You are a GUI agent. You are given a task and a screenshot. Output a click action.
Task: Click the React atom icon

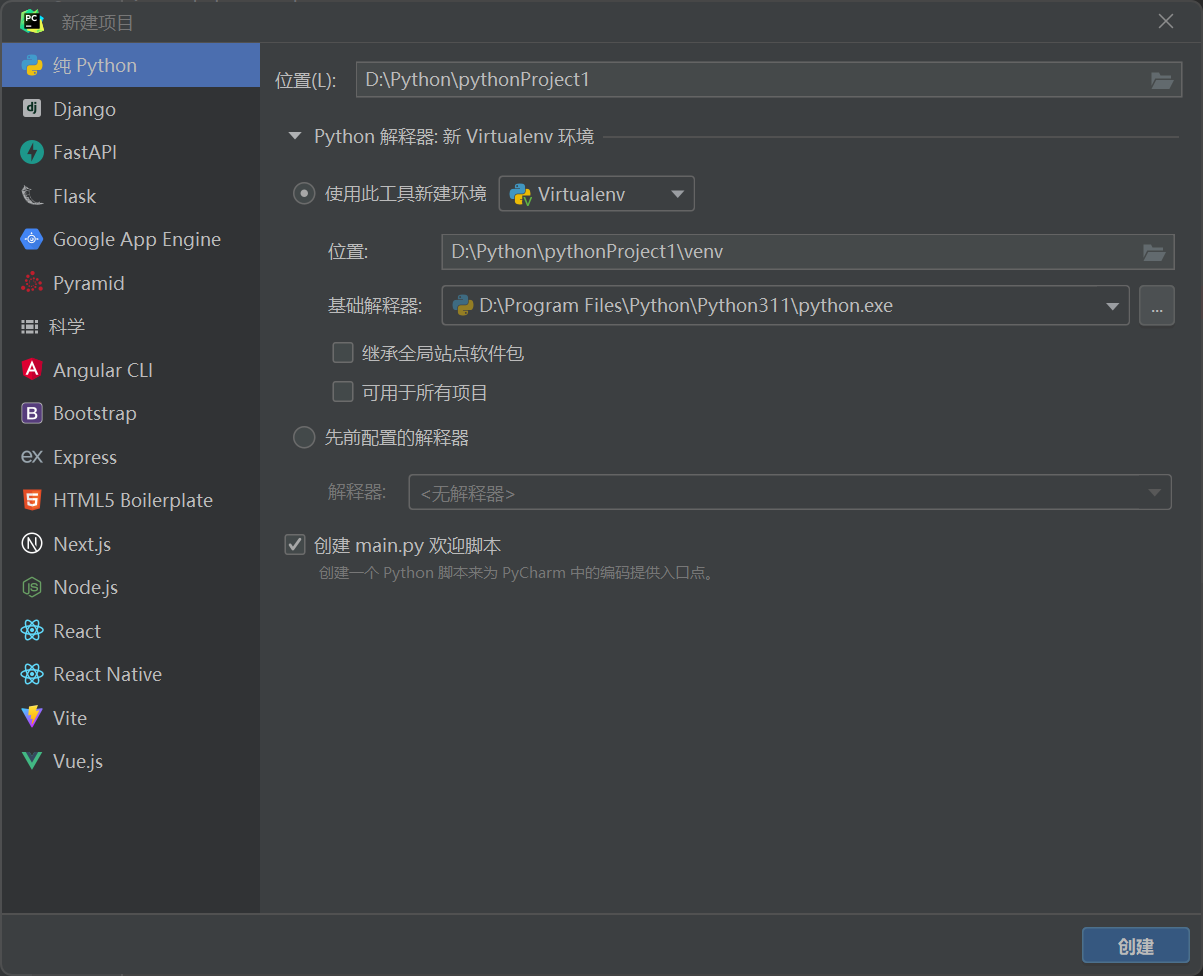(32, 631)
